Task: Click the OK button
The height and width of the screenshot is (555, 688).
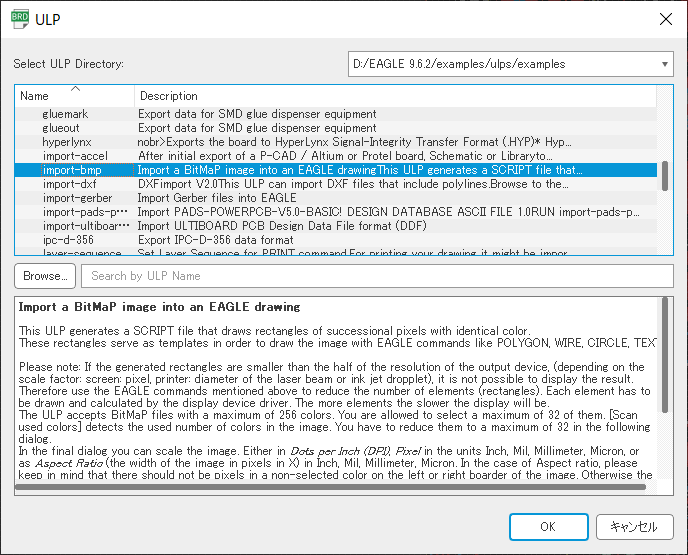Action: [548, 526]
